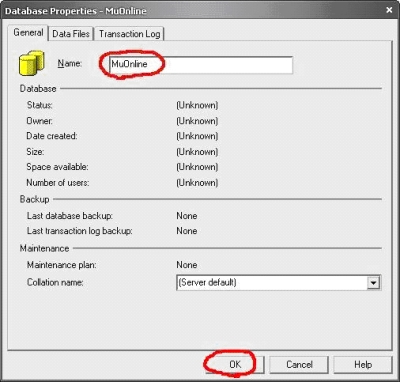This screenshot has width=400, height=382.
Task: Open Help for database properties
Action: pyautogui.click(x=363, y=365)
